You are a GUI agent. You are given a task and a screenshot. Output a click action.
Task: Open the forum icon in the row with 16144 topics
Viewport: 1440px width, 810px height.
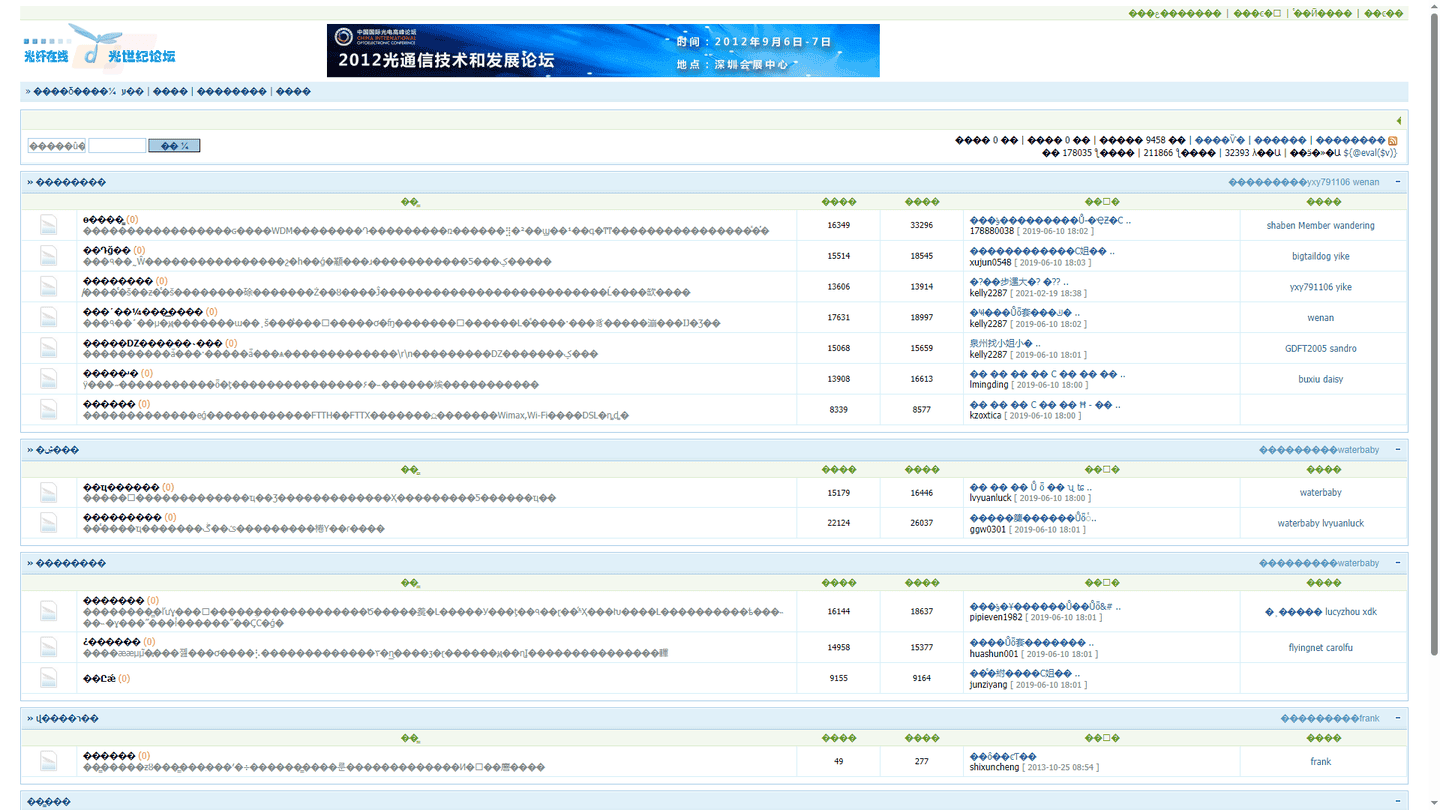[x=48, y=611]
